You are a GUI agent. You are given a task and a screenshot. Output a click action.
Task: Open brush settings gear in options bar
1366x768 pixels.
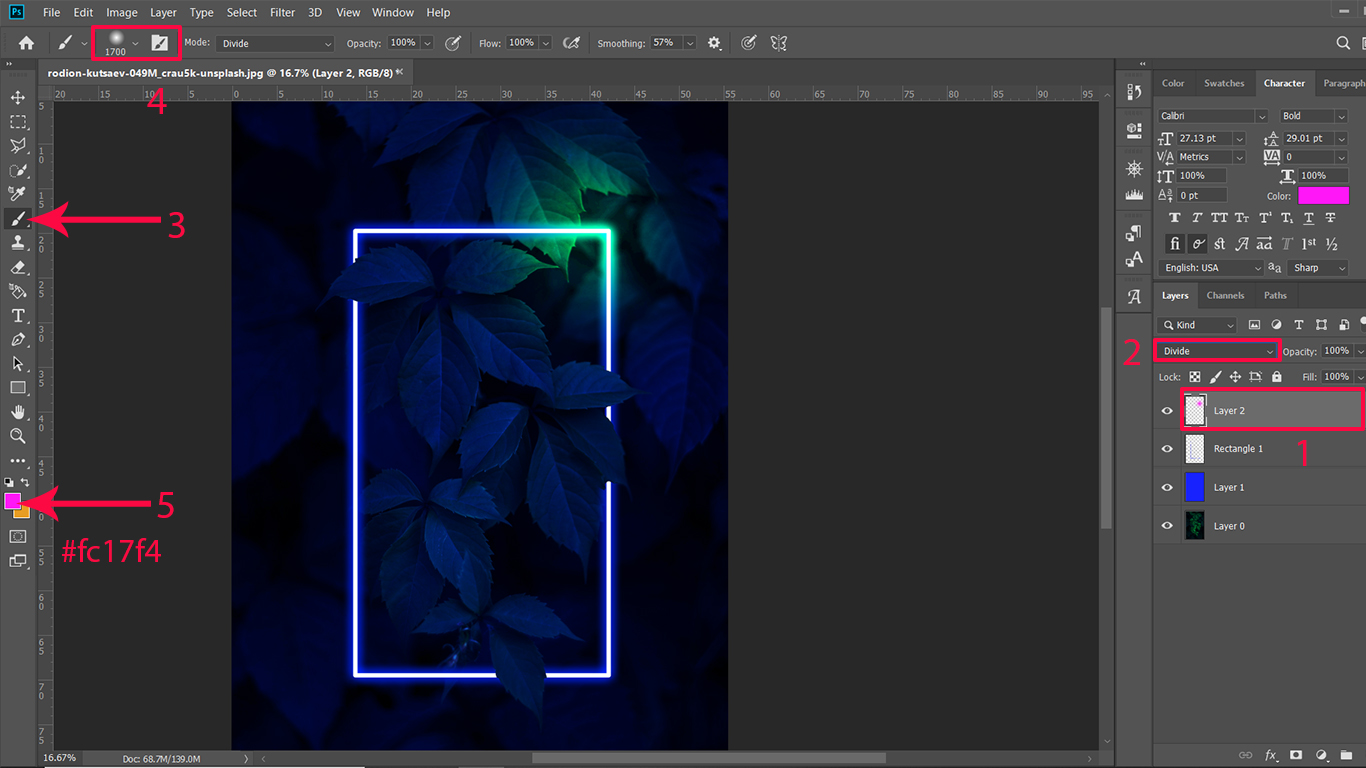pos(714,43)
